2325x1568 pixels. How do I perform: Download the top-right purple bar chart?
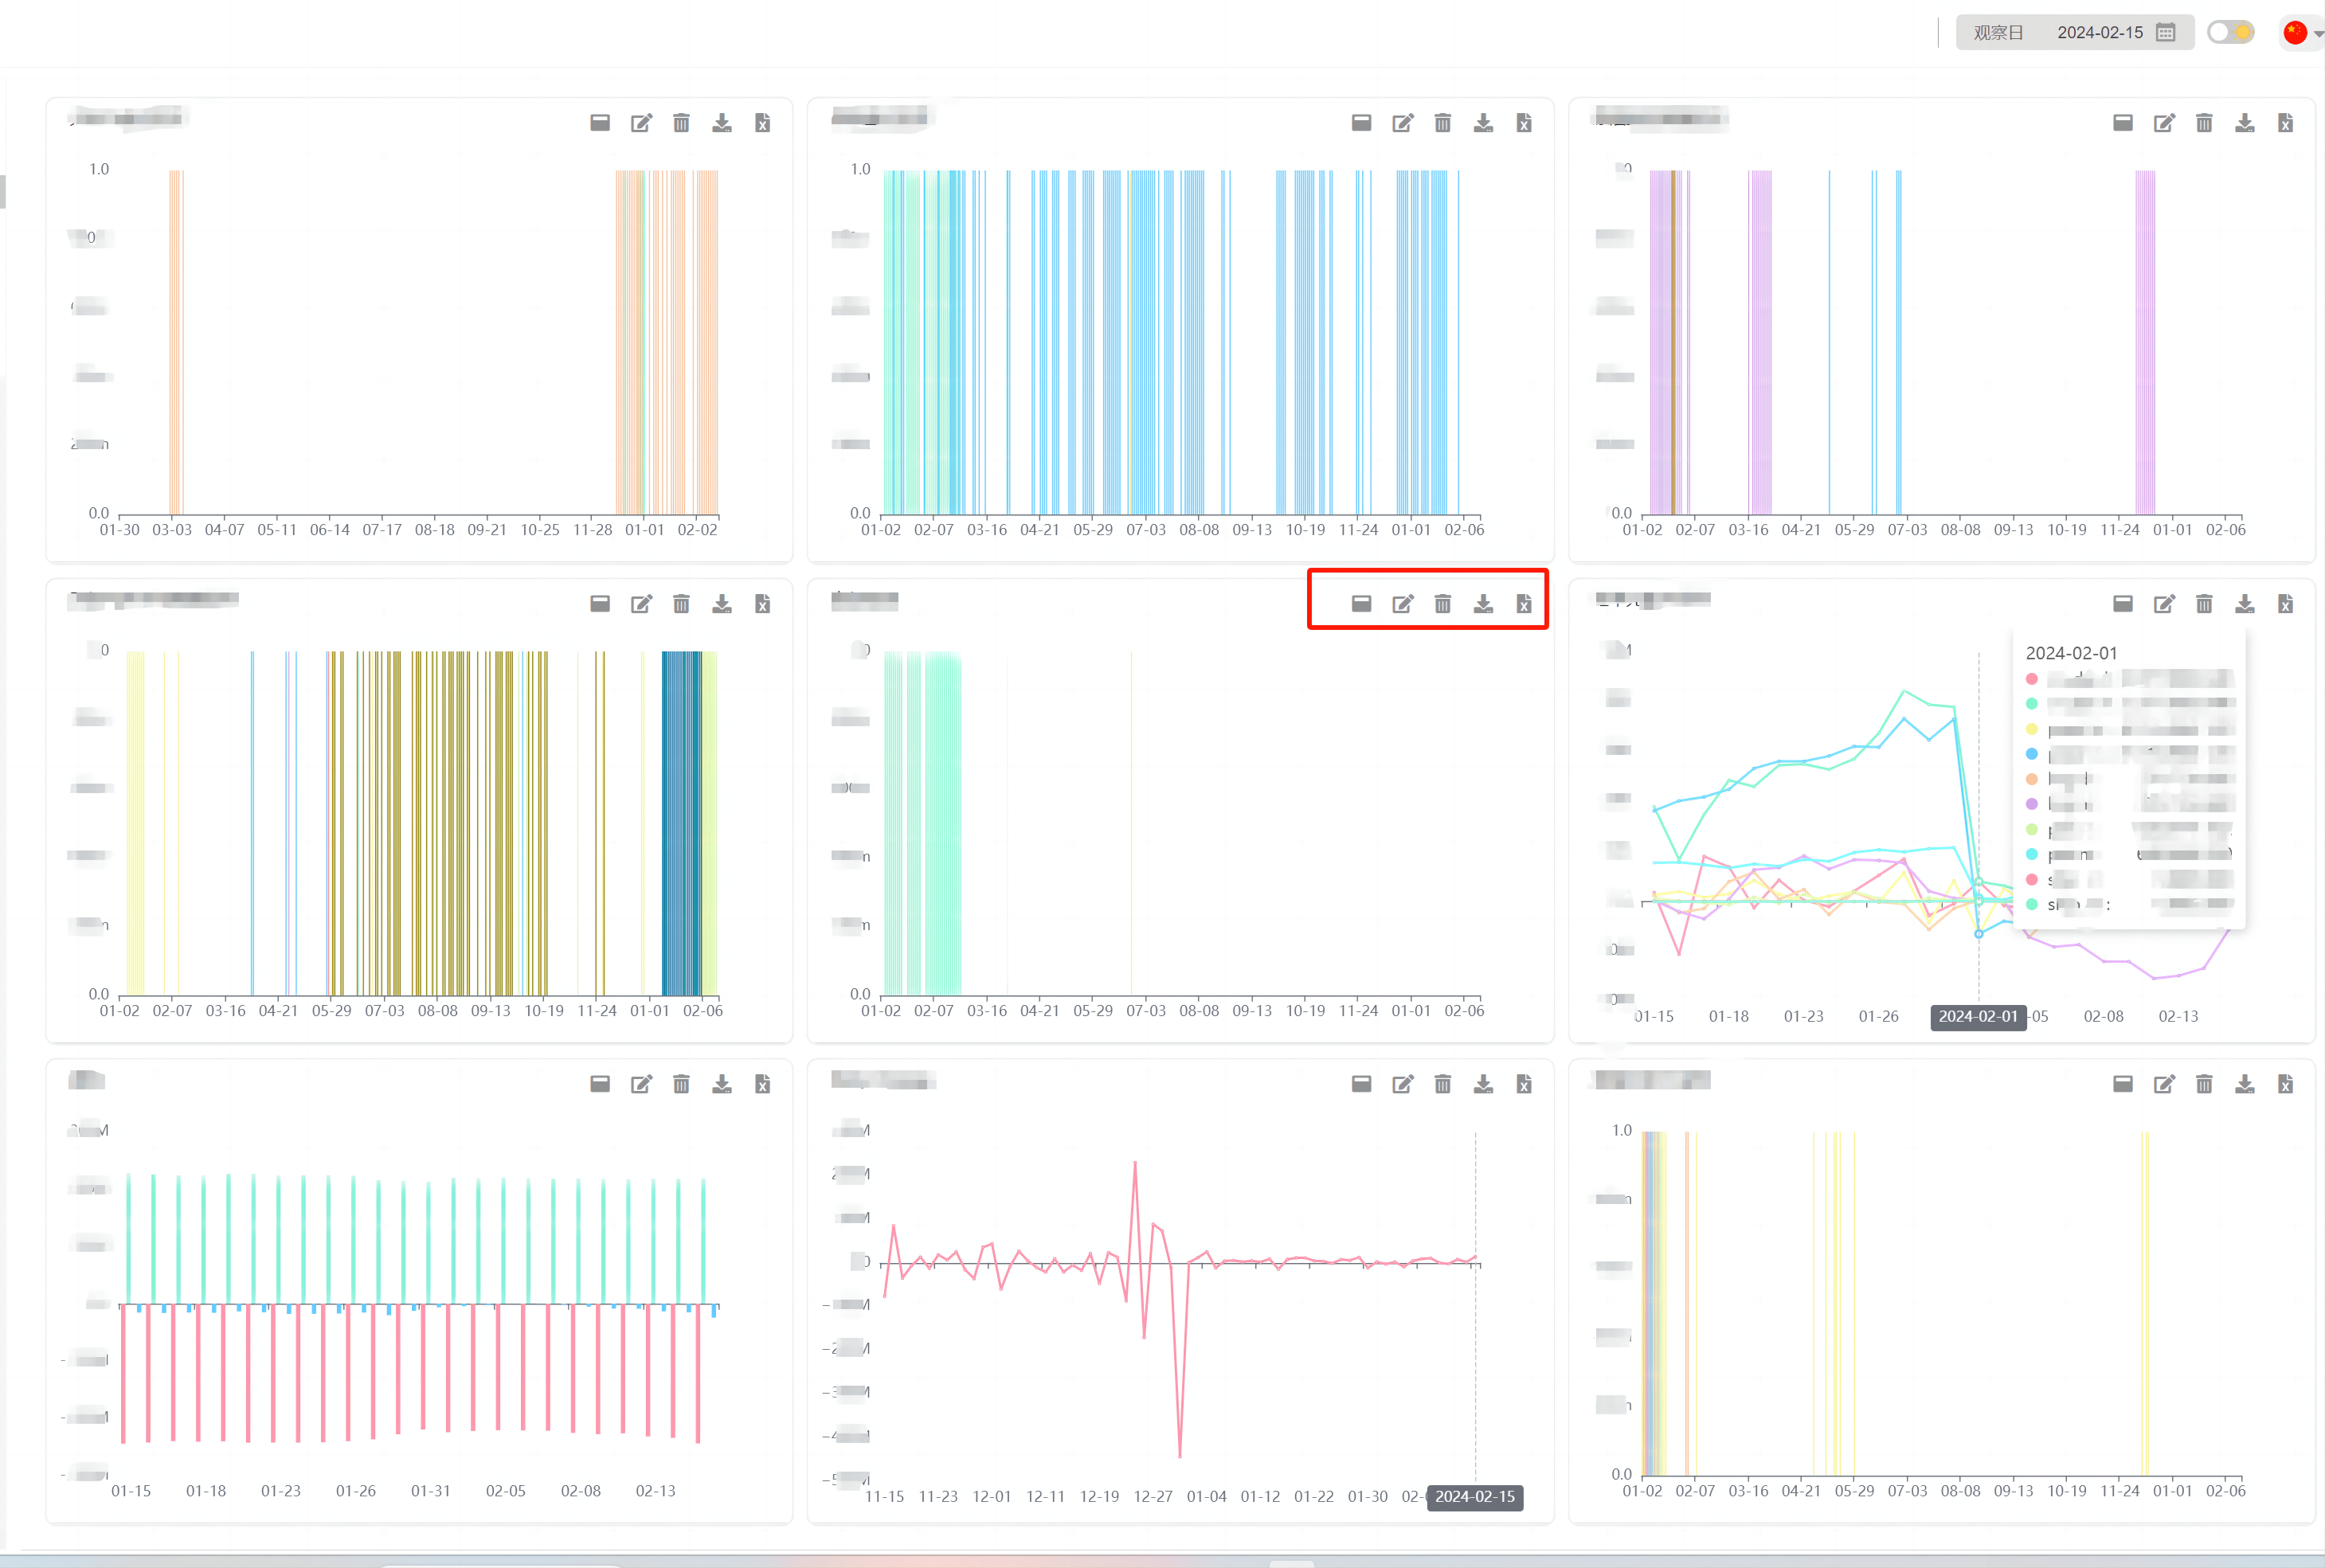[x=2245, y=123]
